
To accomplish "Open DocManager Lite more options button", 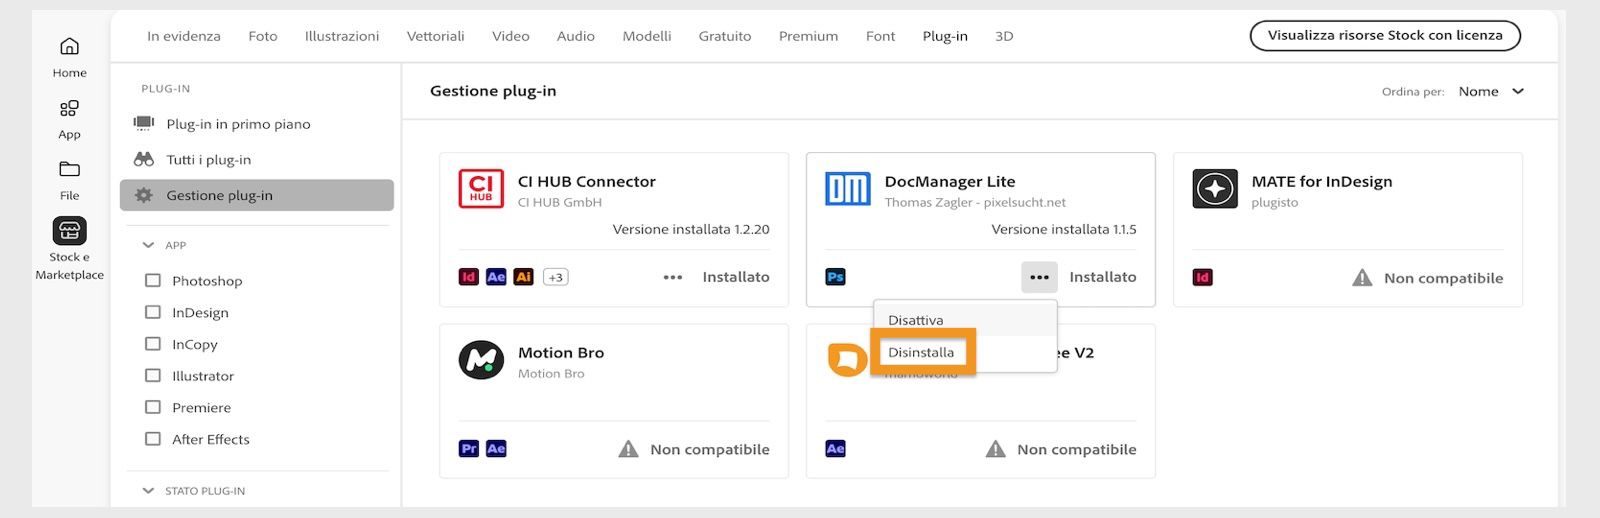I will pyautogui.click(x=1039, y=277).
